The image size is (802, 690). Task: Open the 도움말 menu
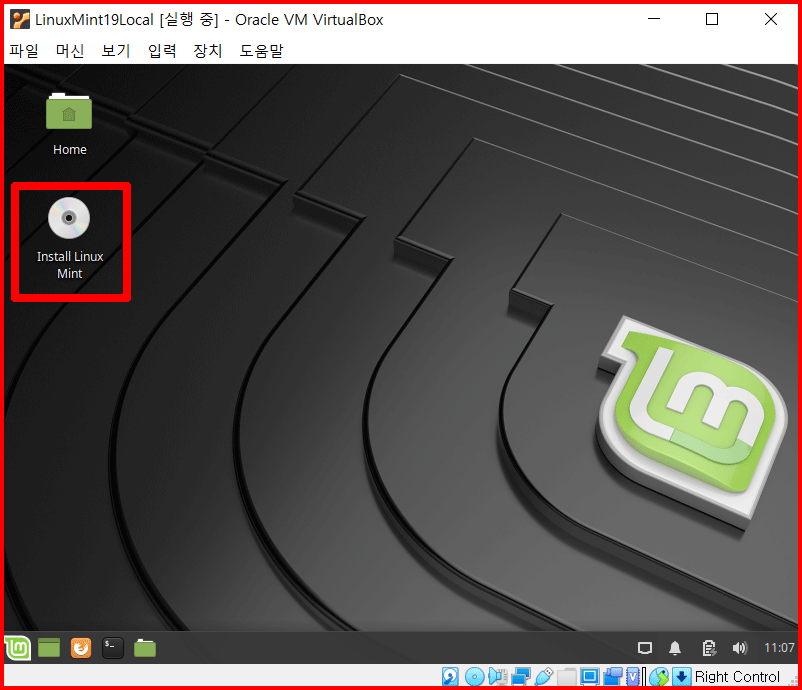[261, 51]
